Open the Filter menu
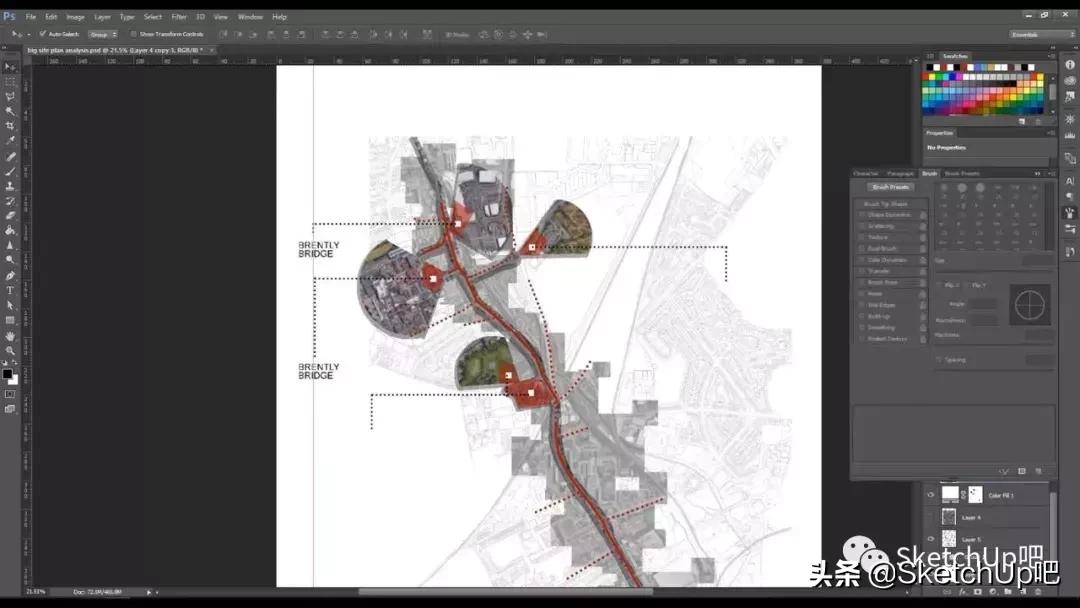1080x608 pixels. pyautogui.click(x=178, y=16)
